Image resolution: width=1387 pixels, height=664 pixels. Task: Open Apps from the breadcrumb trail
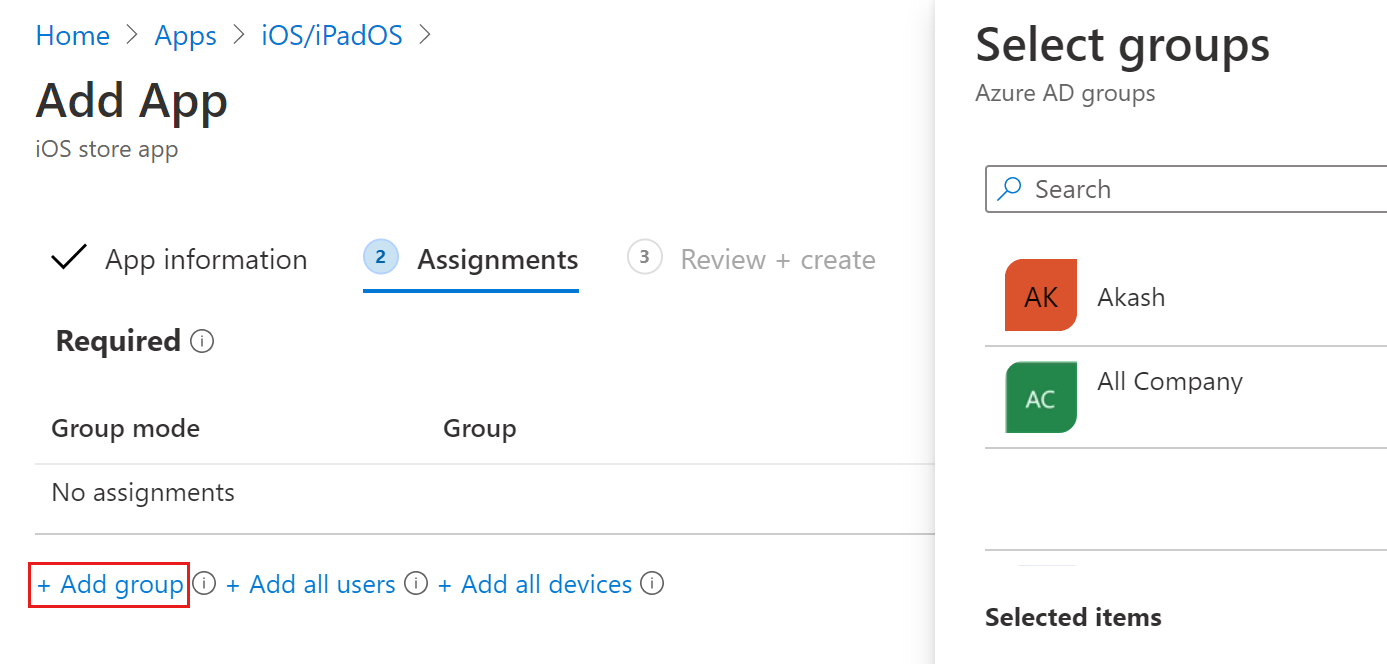click(x=185, y=35)
